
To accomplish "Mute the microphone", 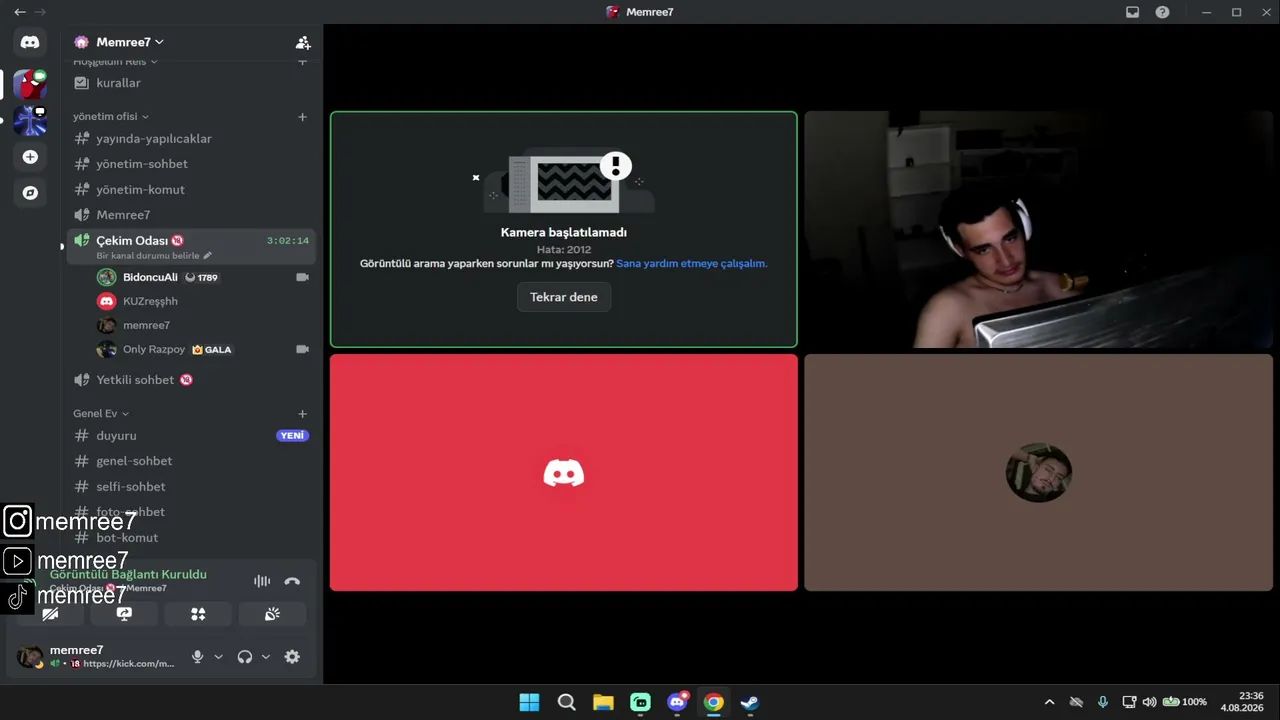I will [x=197, y=657].
